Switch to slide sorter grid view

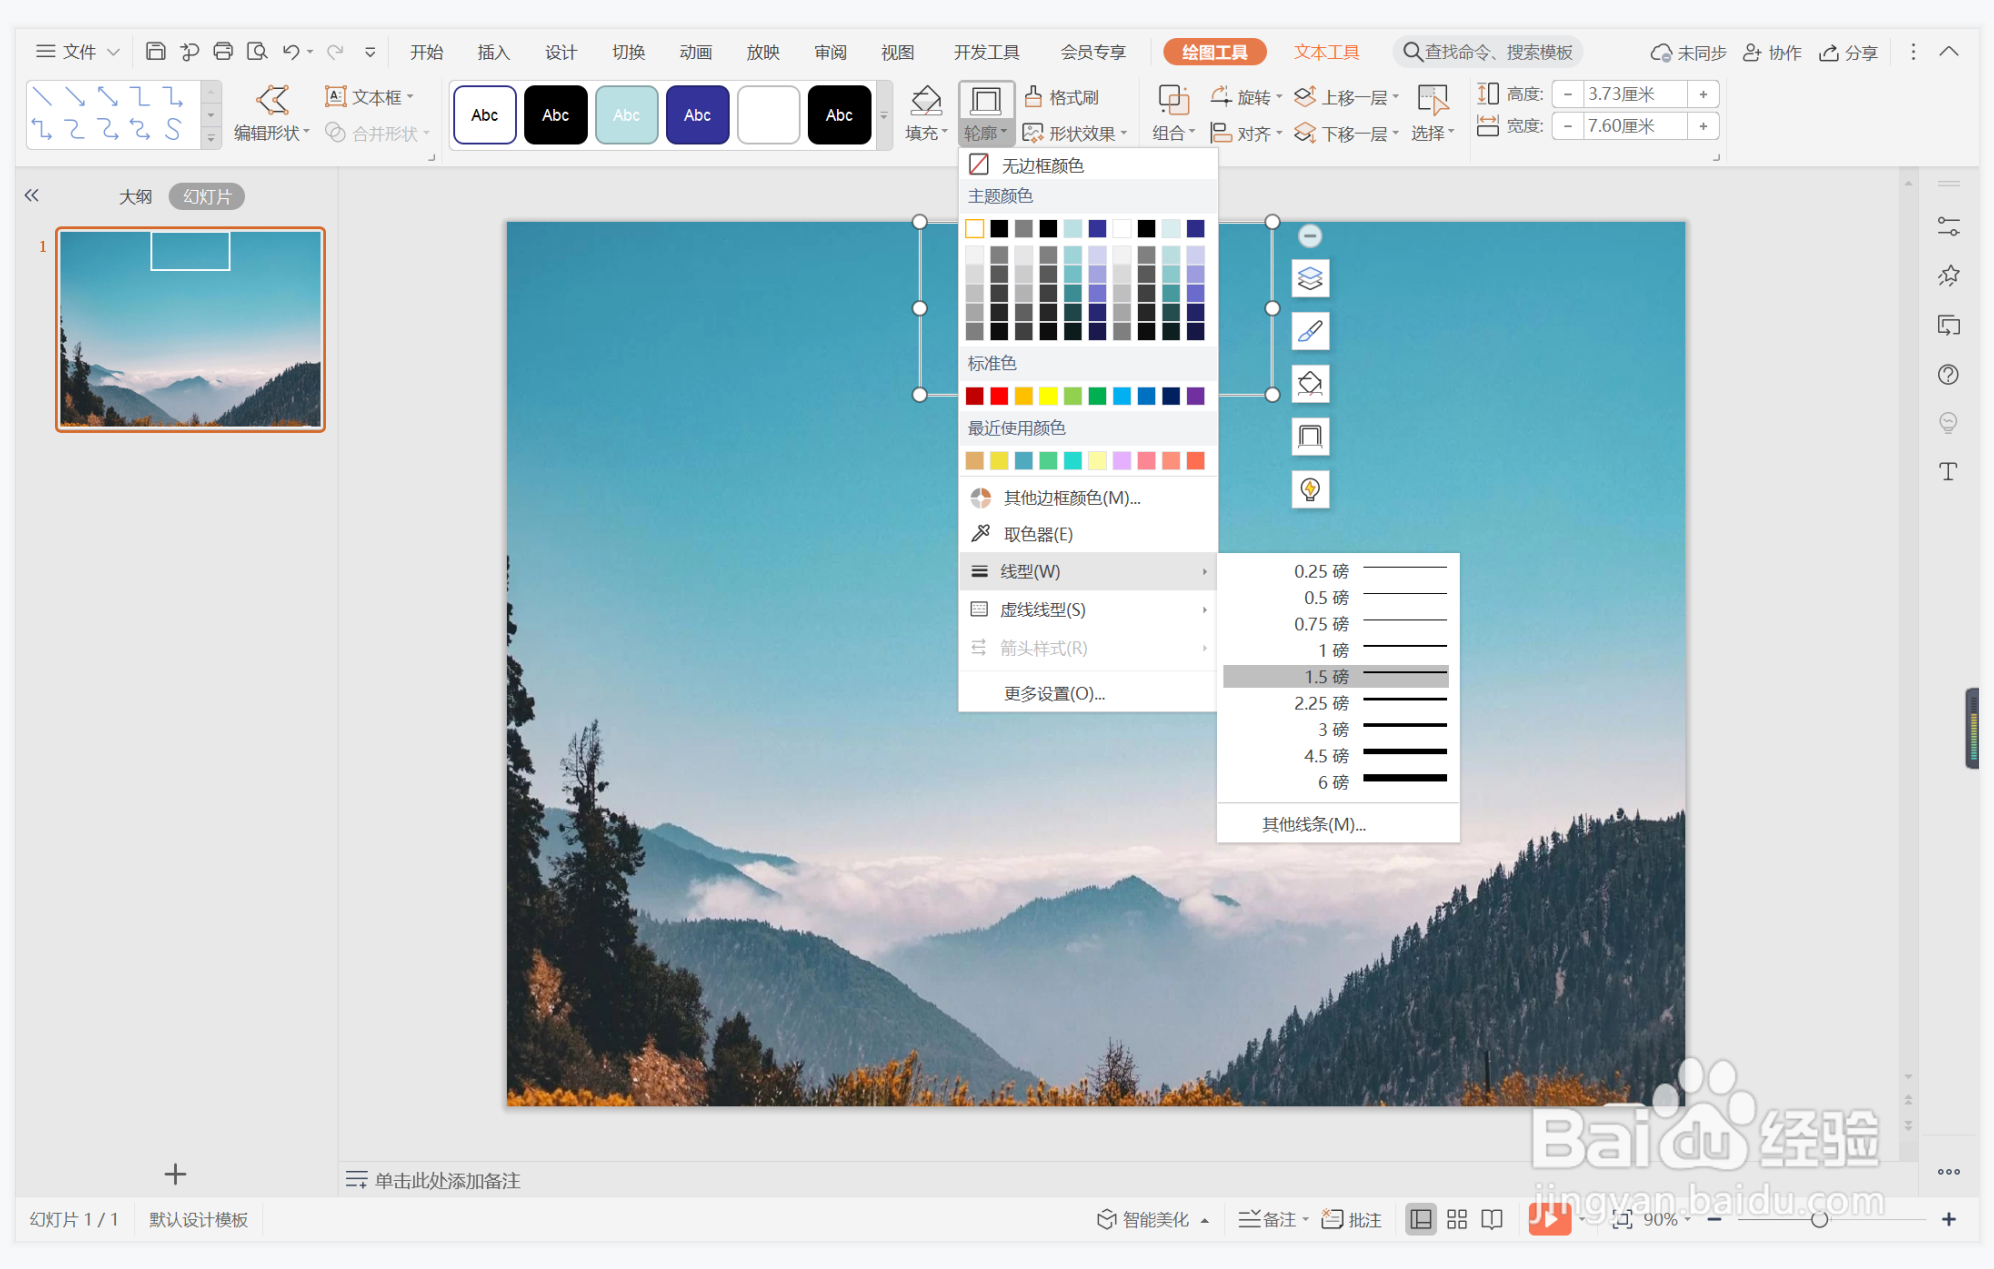click(1457, 1219)
